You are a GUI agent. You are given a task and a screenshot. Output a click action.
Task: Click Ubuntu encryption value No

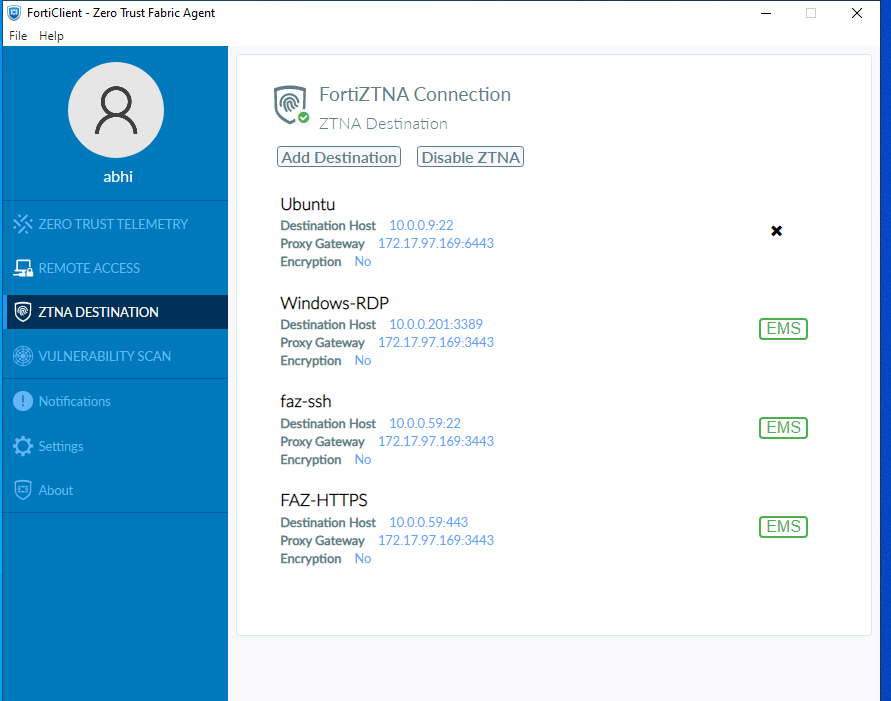[363, 261]
